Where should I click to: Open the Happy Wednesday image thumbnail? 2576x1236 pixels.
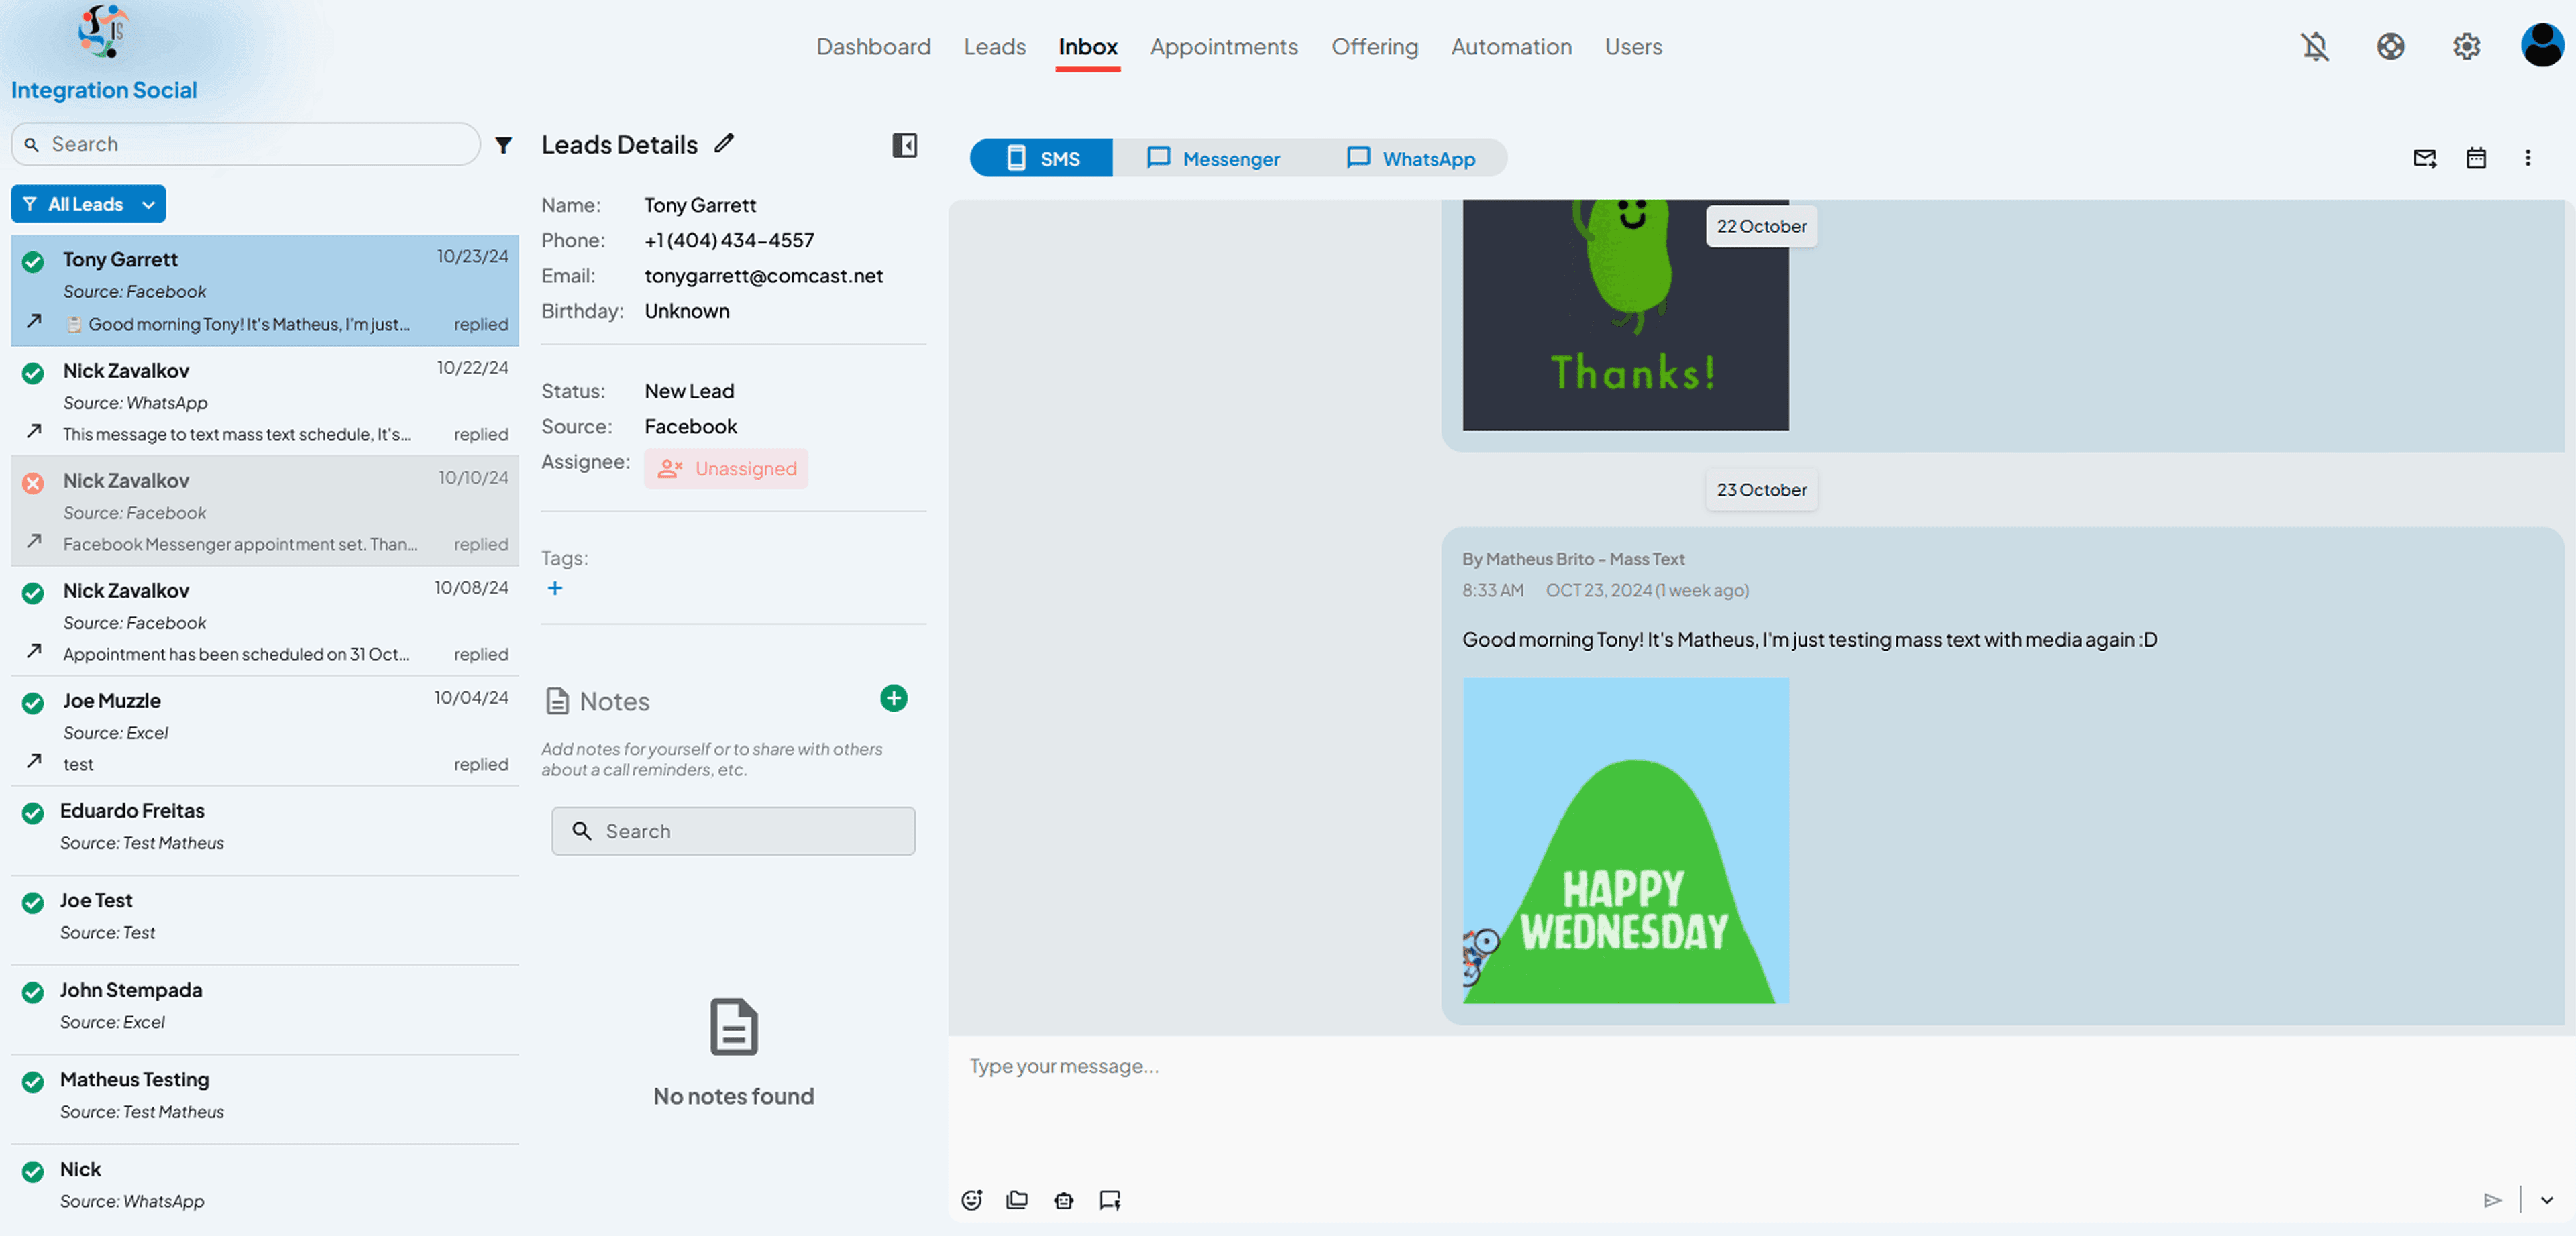point(1625,841)
